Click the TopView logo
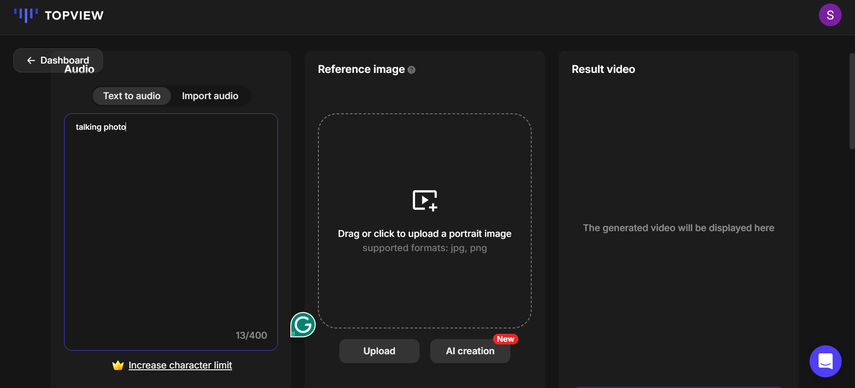This screenshot has width=855, height=388. pyautogui.click(x=58, y=15)
